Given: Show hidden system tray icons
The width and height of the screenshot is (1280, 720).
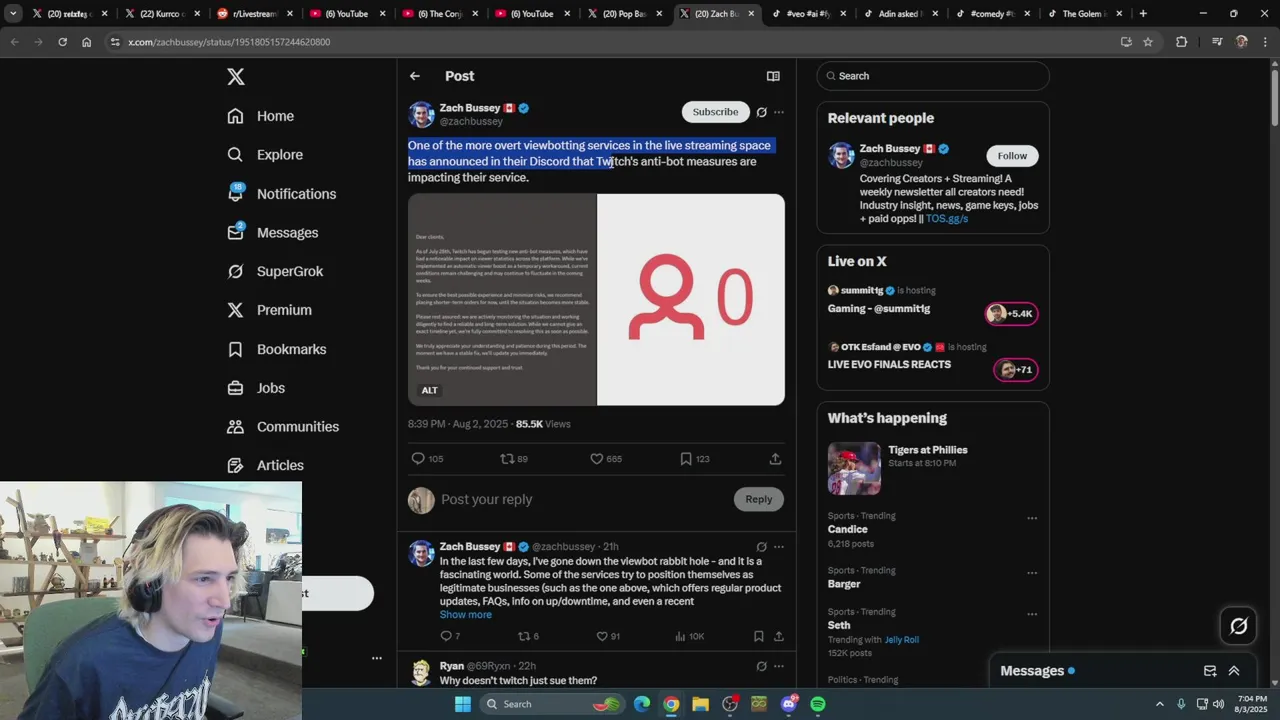Looking at the screenshot, I should tap(1160, 704).
